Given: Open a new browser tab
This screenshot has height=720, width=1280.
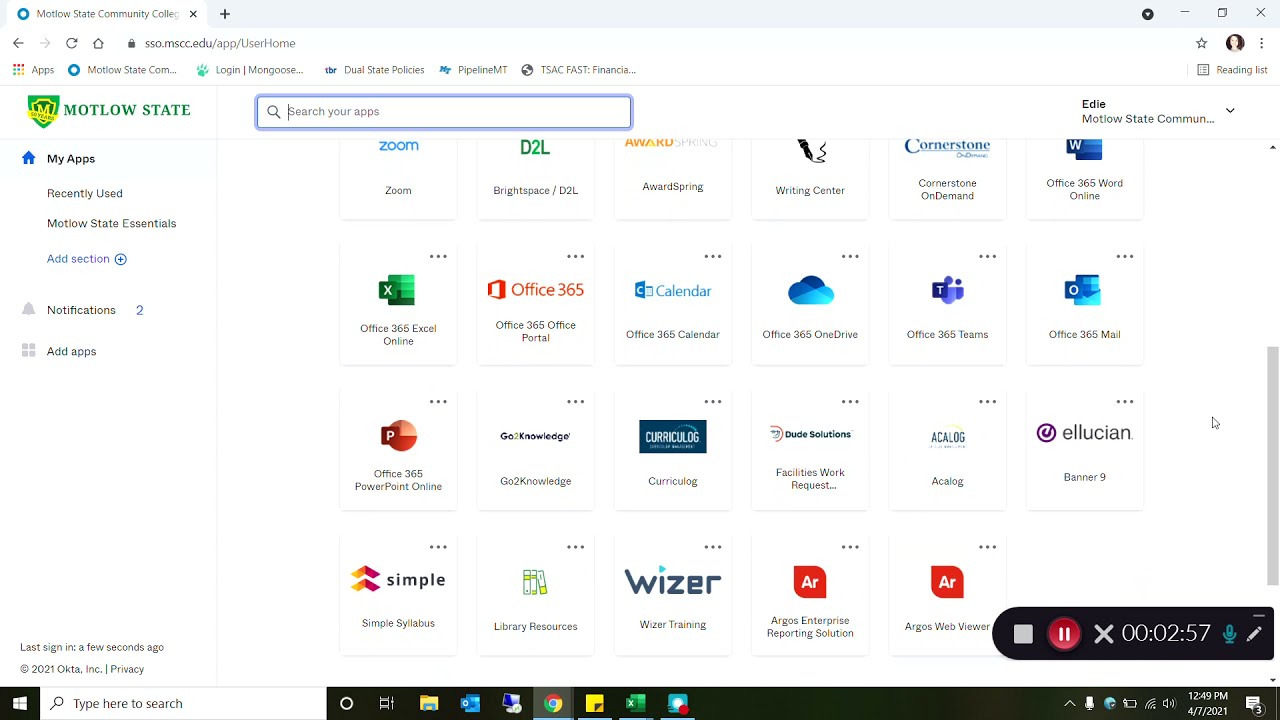Looking at the screenshot, I should coord(225,14).
